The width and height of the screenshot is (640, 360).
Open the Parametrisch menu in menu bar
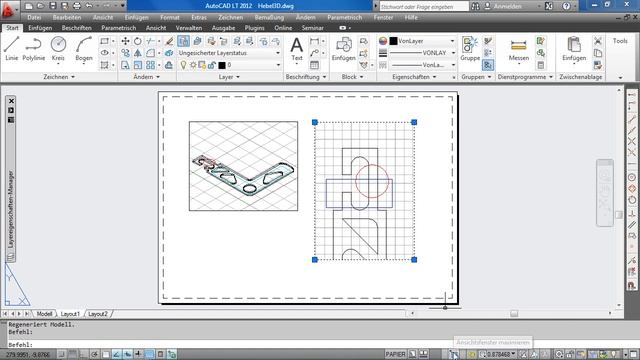344,18
